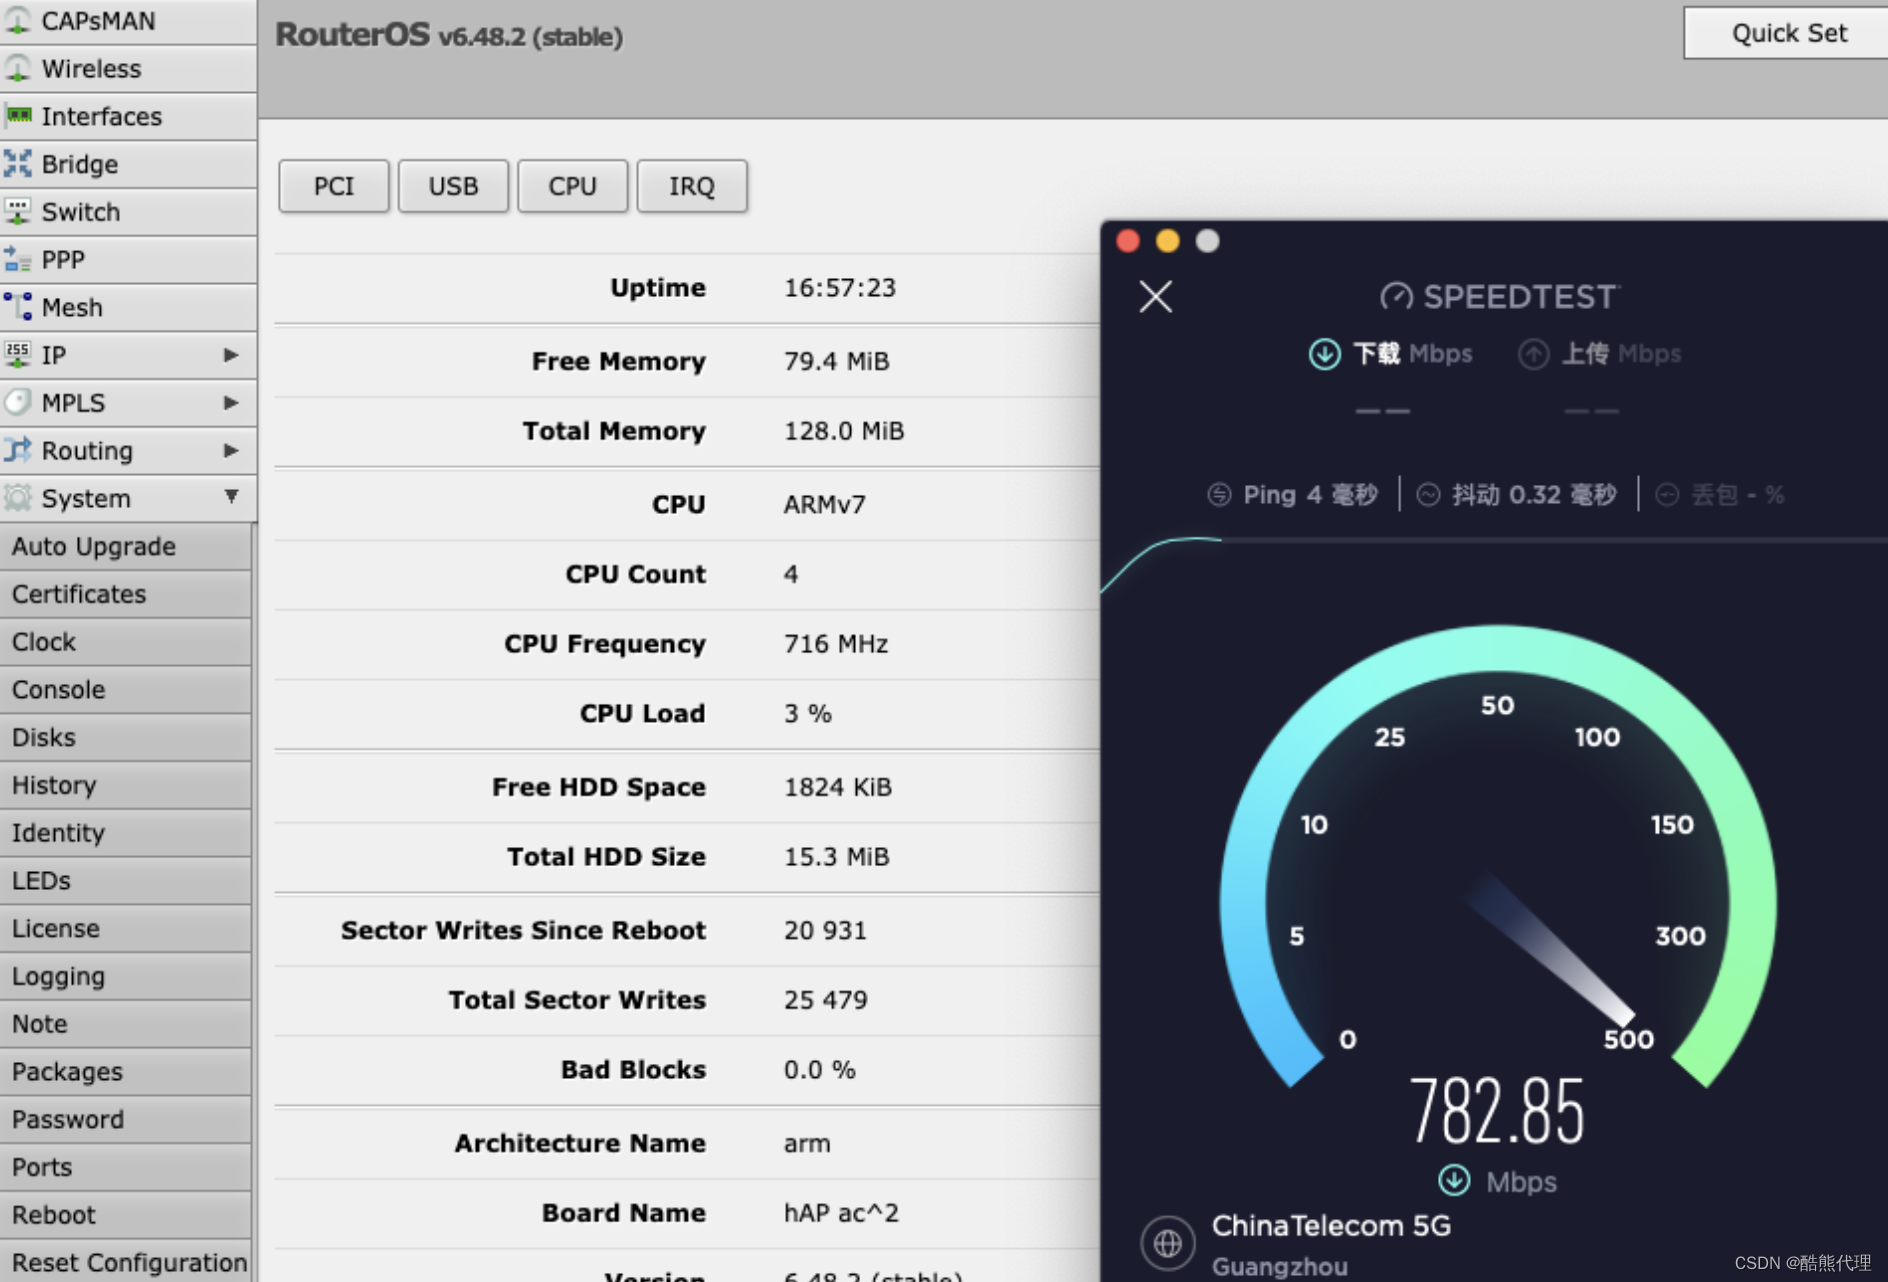
Task: Select License under System
Action: pyautogui.click(x=125, y=929)
